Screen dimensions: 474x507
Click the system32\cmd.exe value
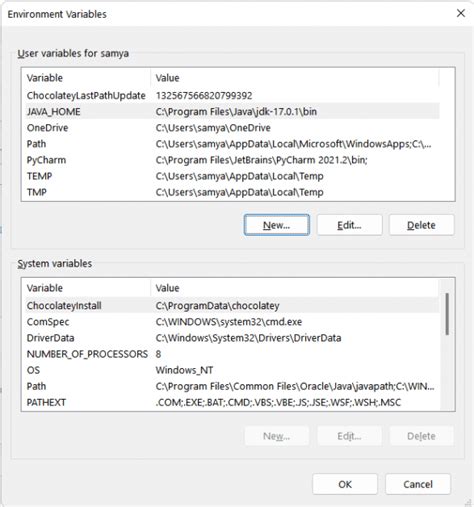point(229,322)
